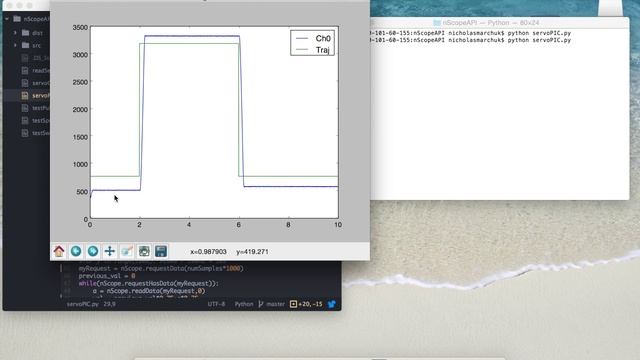Click servoPIC.py file name in status bar

click(x=83, y=304)
